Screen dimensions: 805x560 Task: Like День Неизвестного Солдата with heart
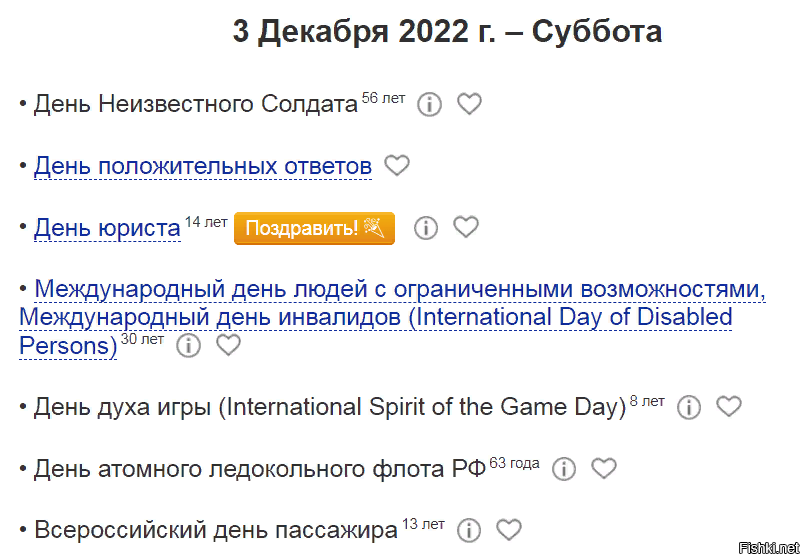pos(469,104)
